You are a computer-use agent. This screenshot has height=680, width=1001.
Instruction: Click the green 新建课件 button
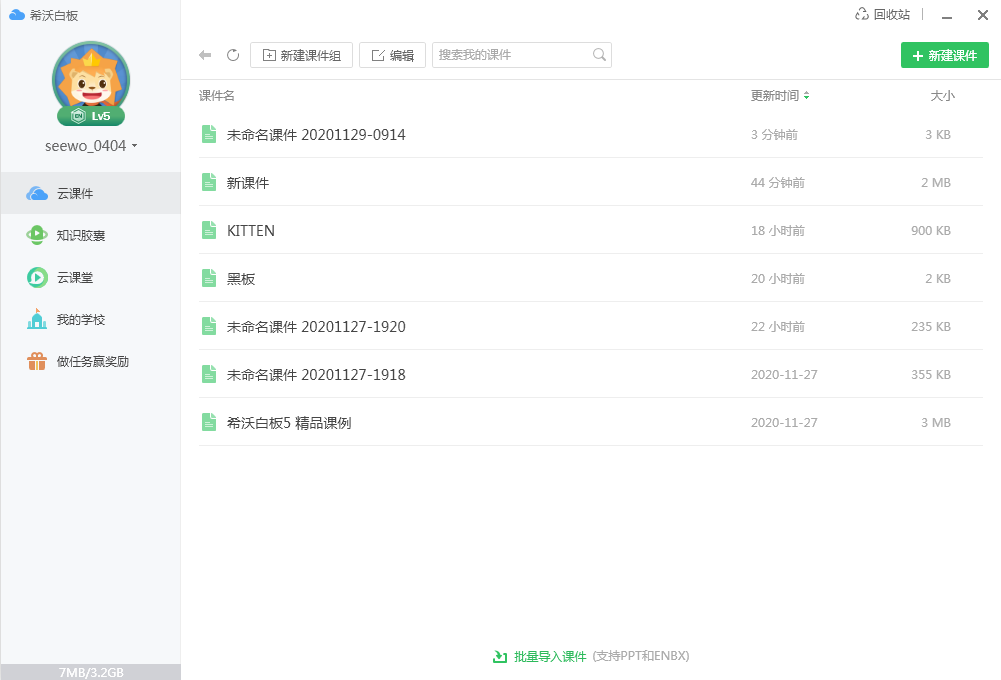[945, 56]
